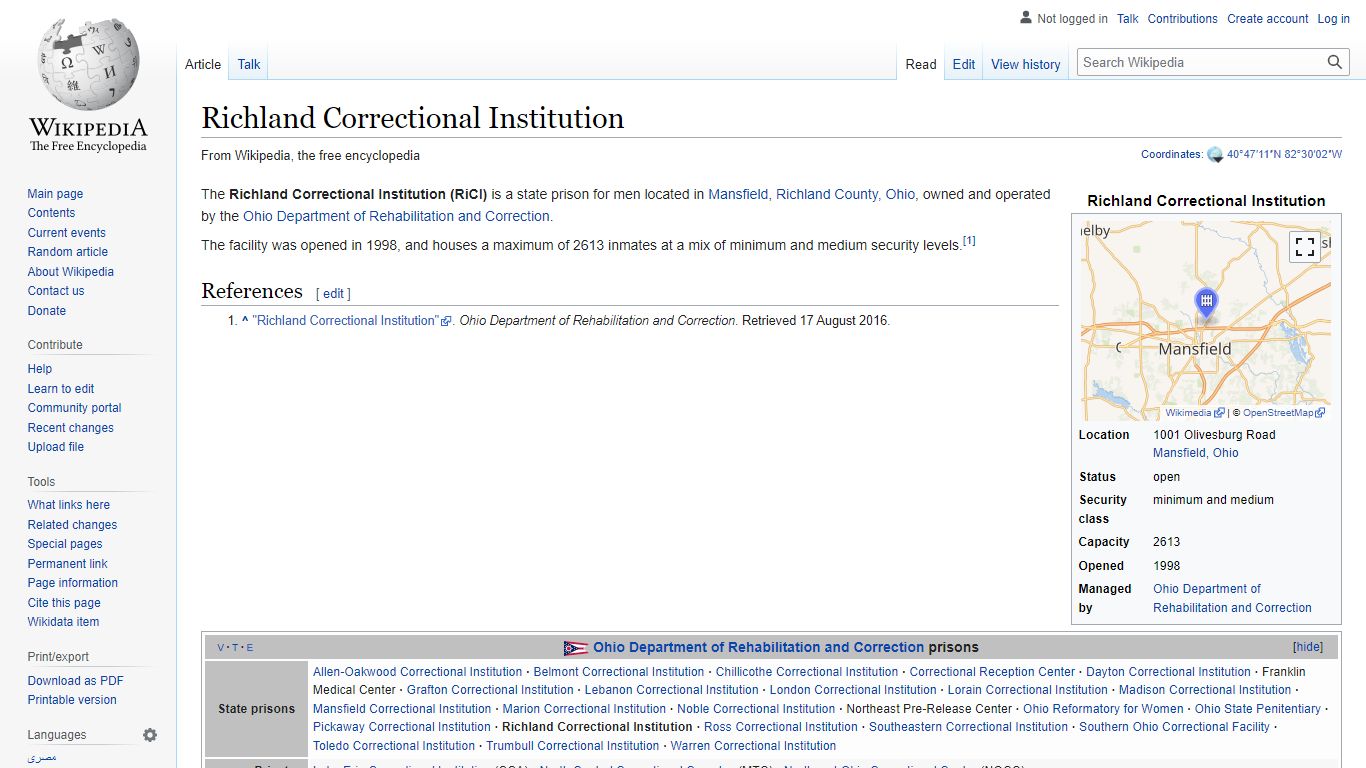Viewport: 1366px width, 768px height.
Task: Open the Create account link
Action: [1268, 19]
